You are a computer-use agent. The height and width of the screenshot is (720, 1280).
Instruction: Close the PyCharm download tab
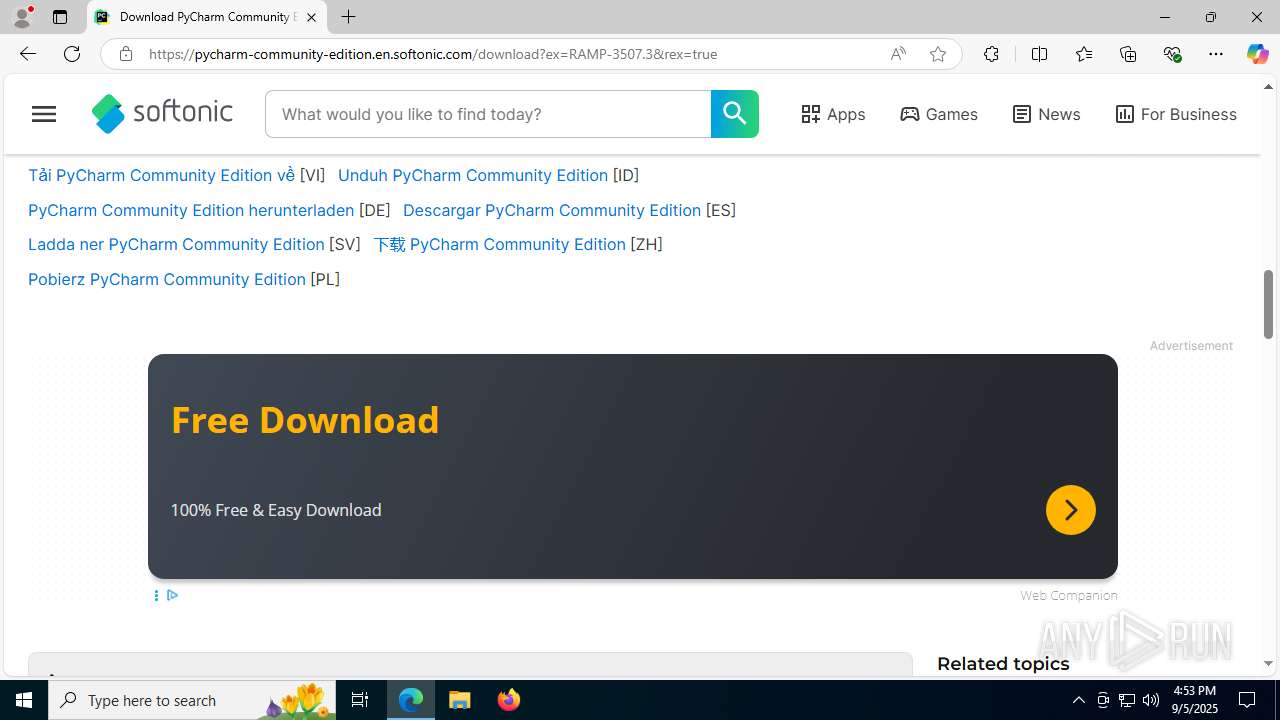point(311,17)
